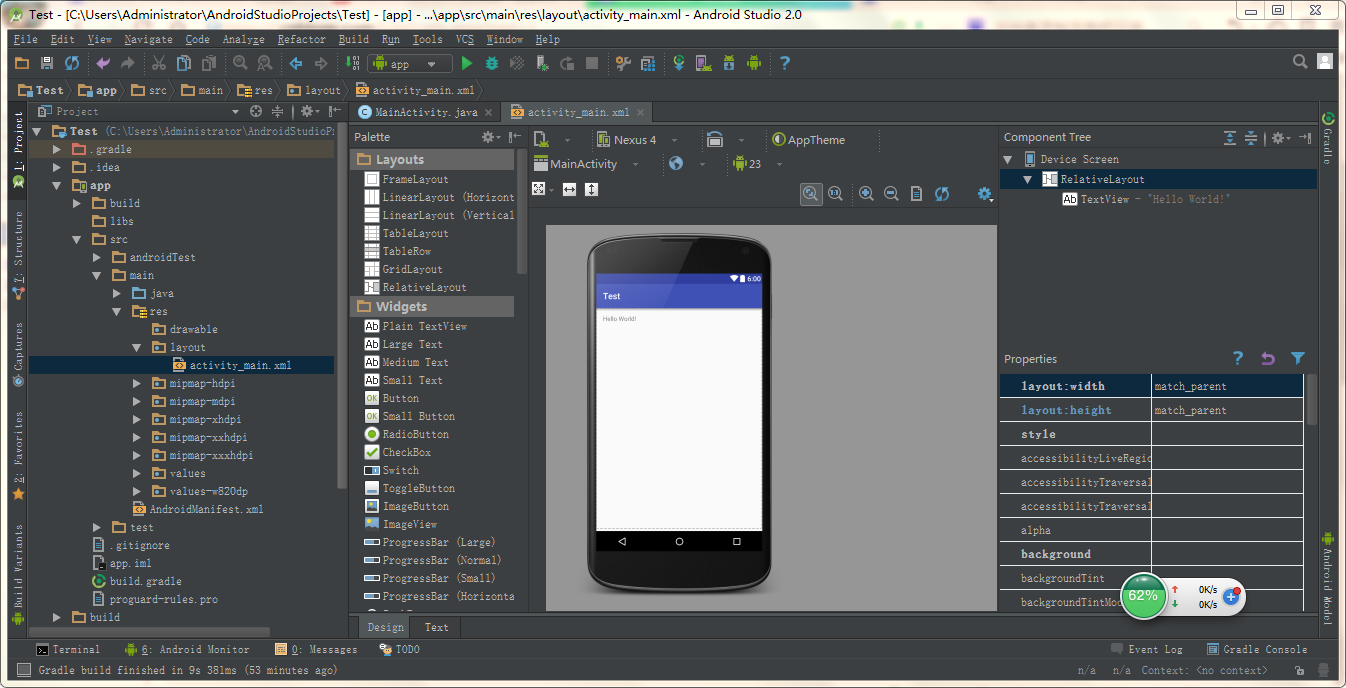Open the Refactor menu

coord(301,39)
